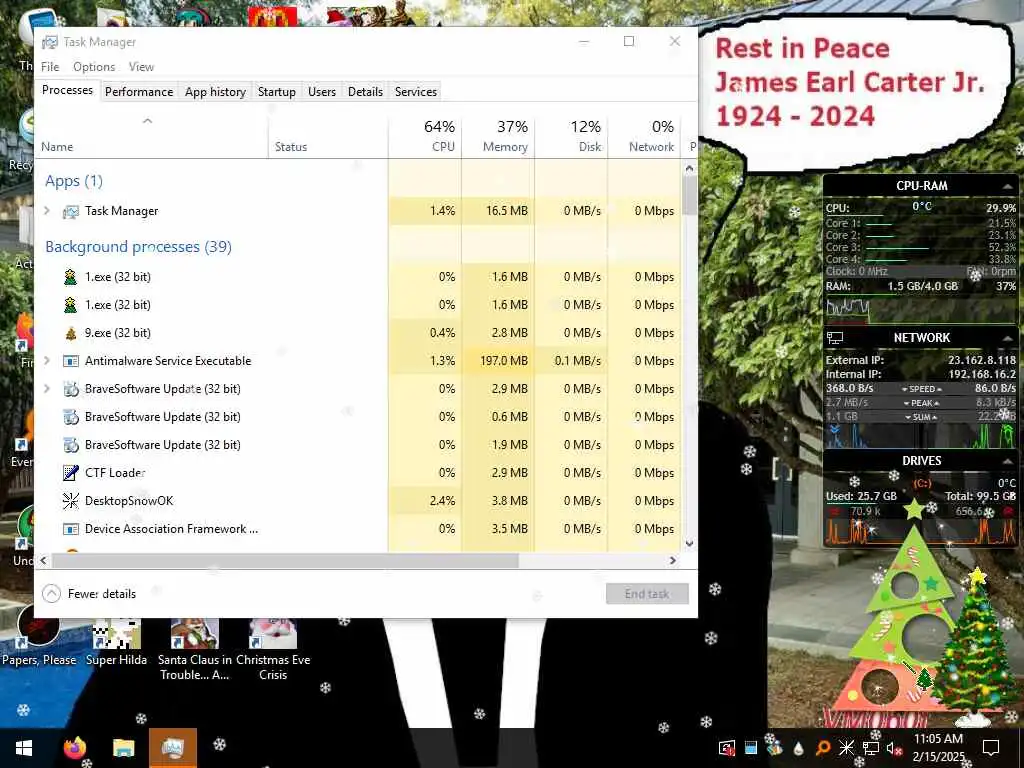Click the Windows Update tray icon
1024x768 pixels.
point(727,748)
